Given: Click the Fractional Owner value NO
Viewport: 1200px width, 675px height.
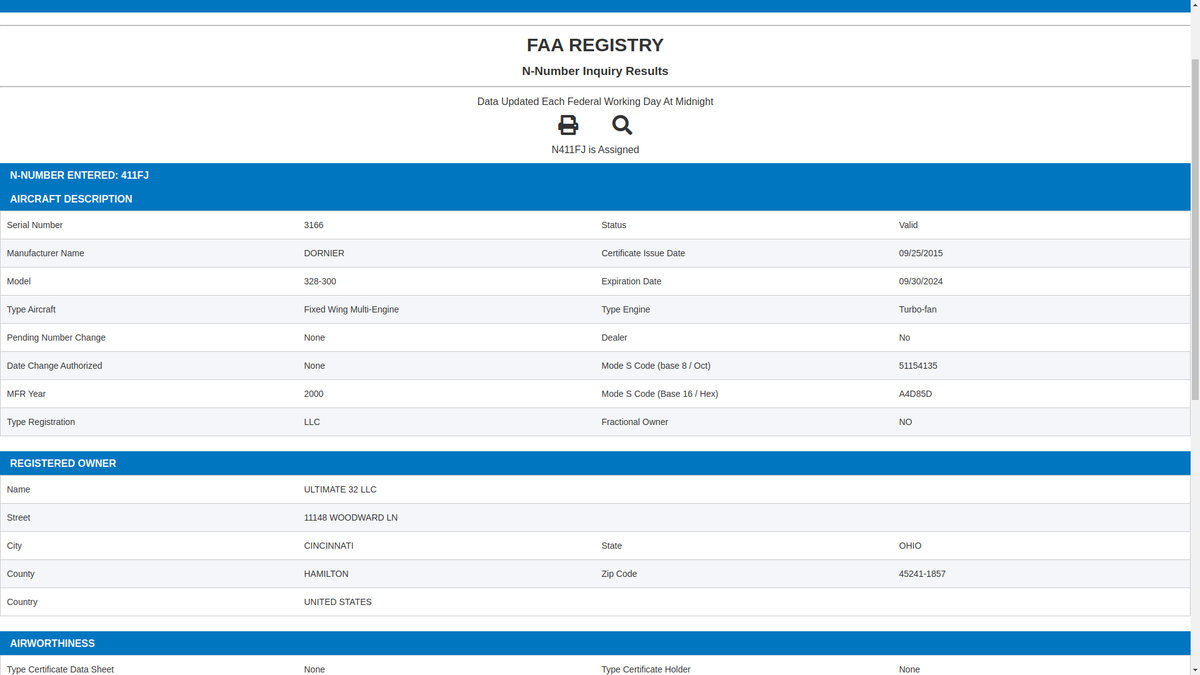Looking at the screenshot, I should click(905, 422).
